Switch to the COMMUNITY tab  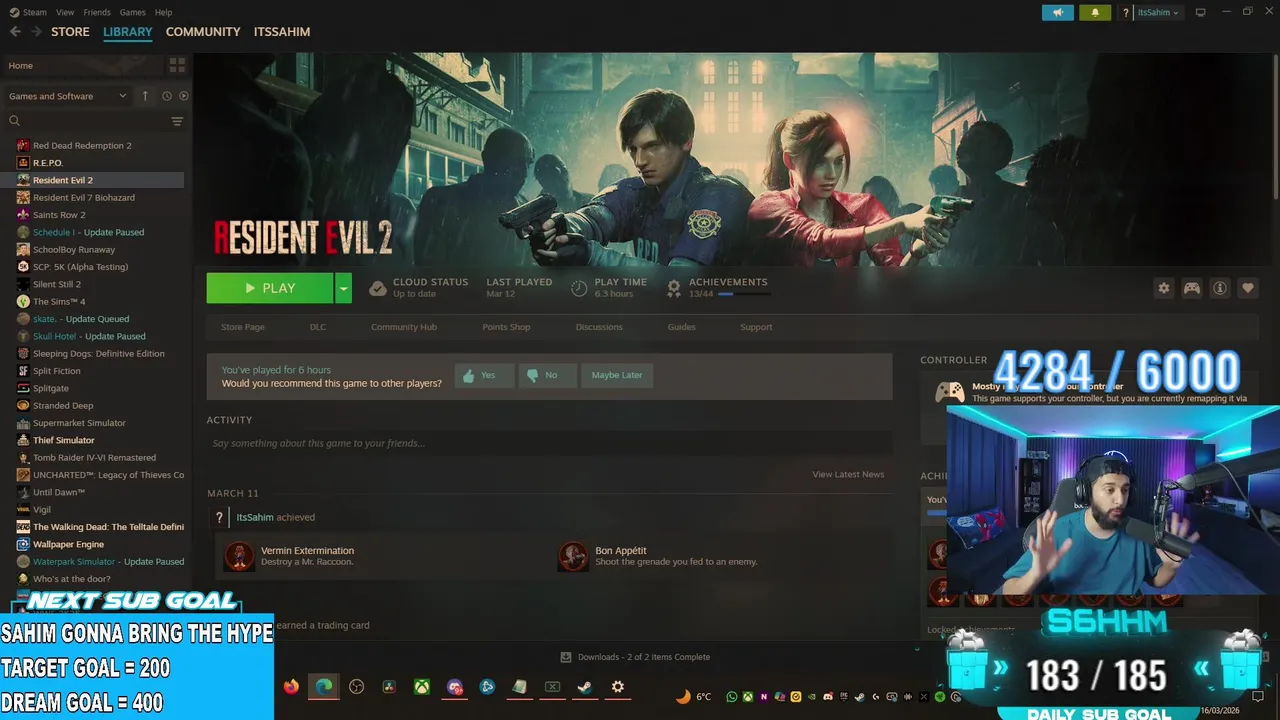pyautogui.click(x=203, y=32)
